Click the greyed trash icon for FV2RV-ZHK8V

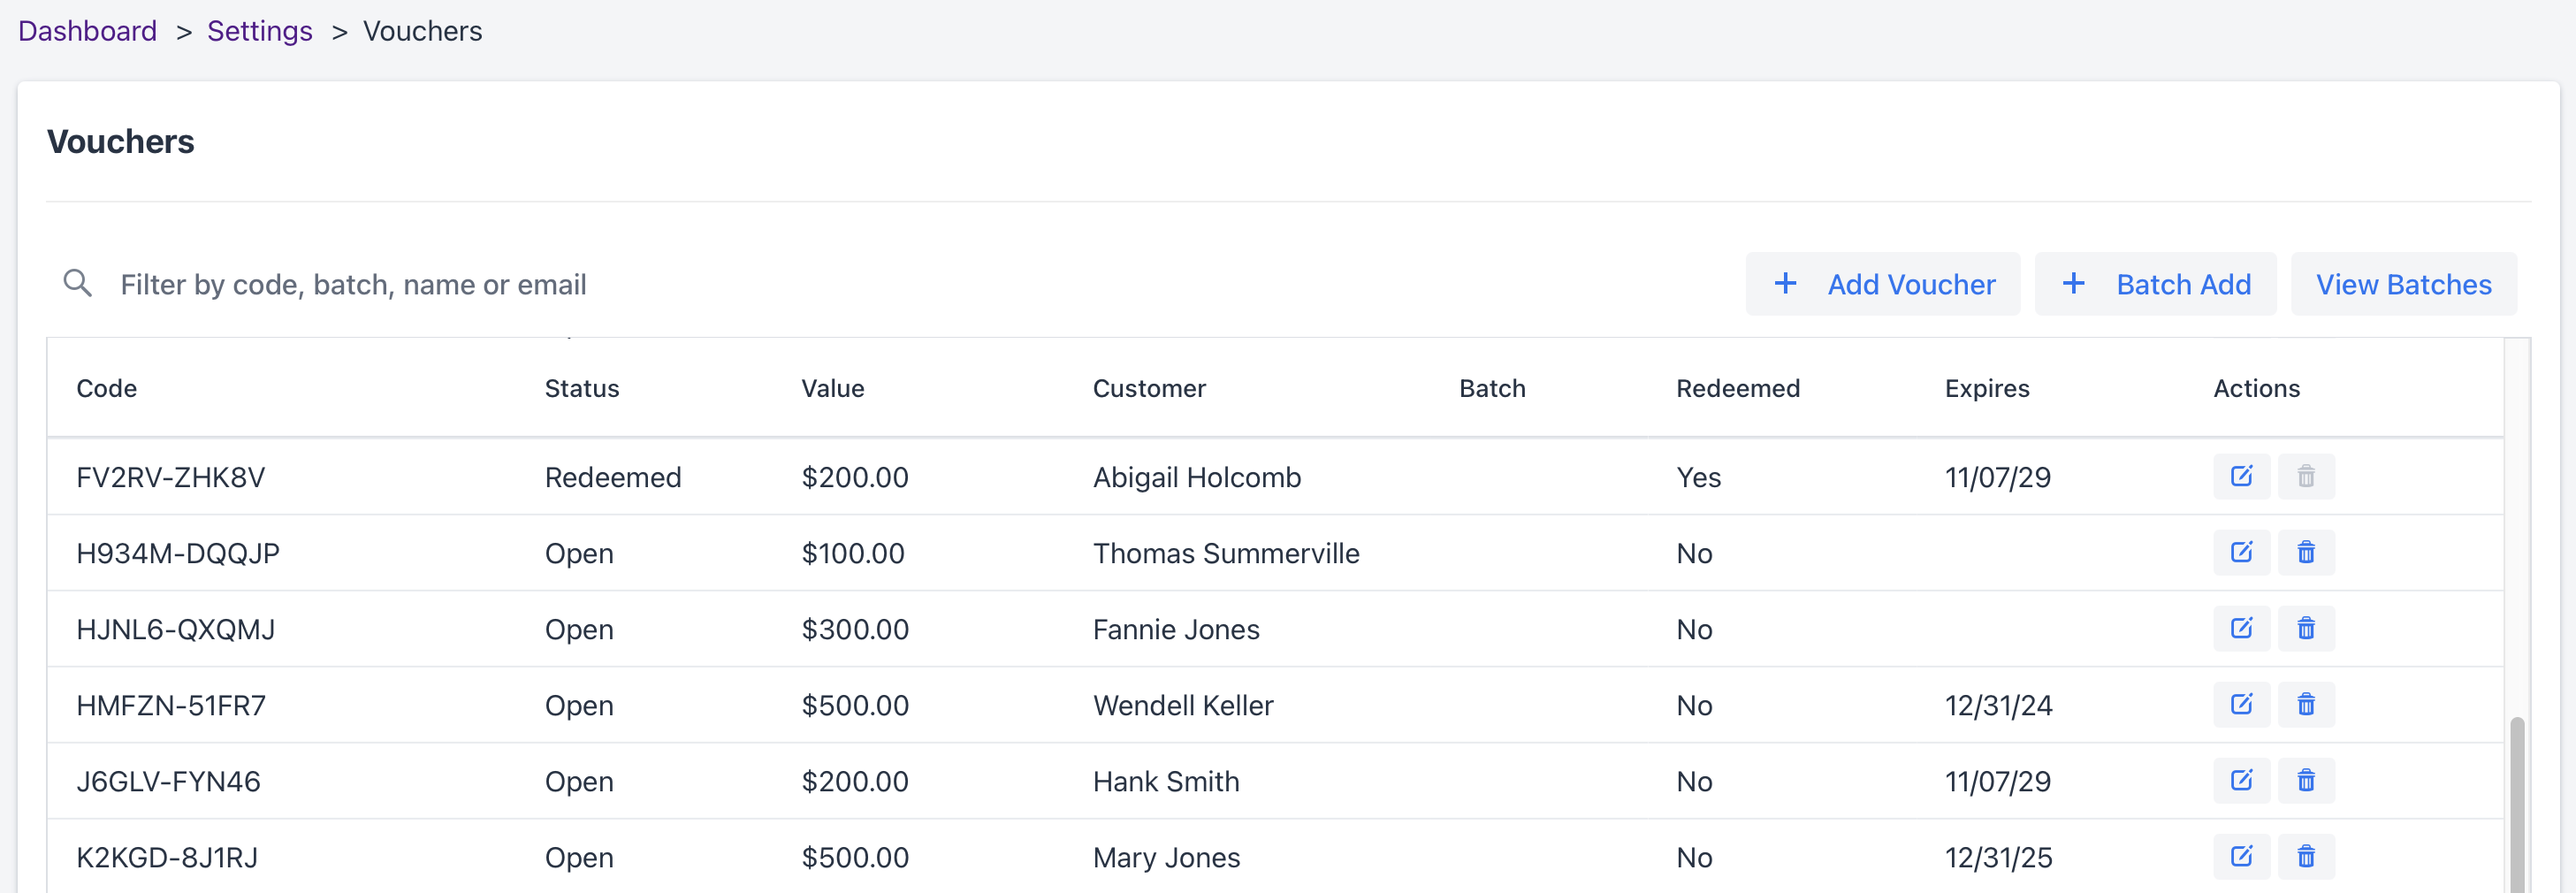click(x=2306, y=476)
